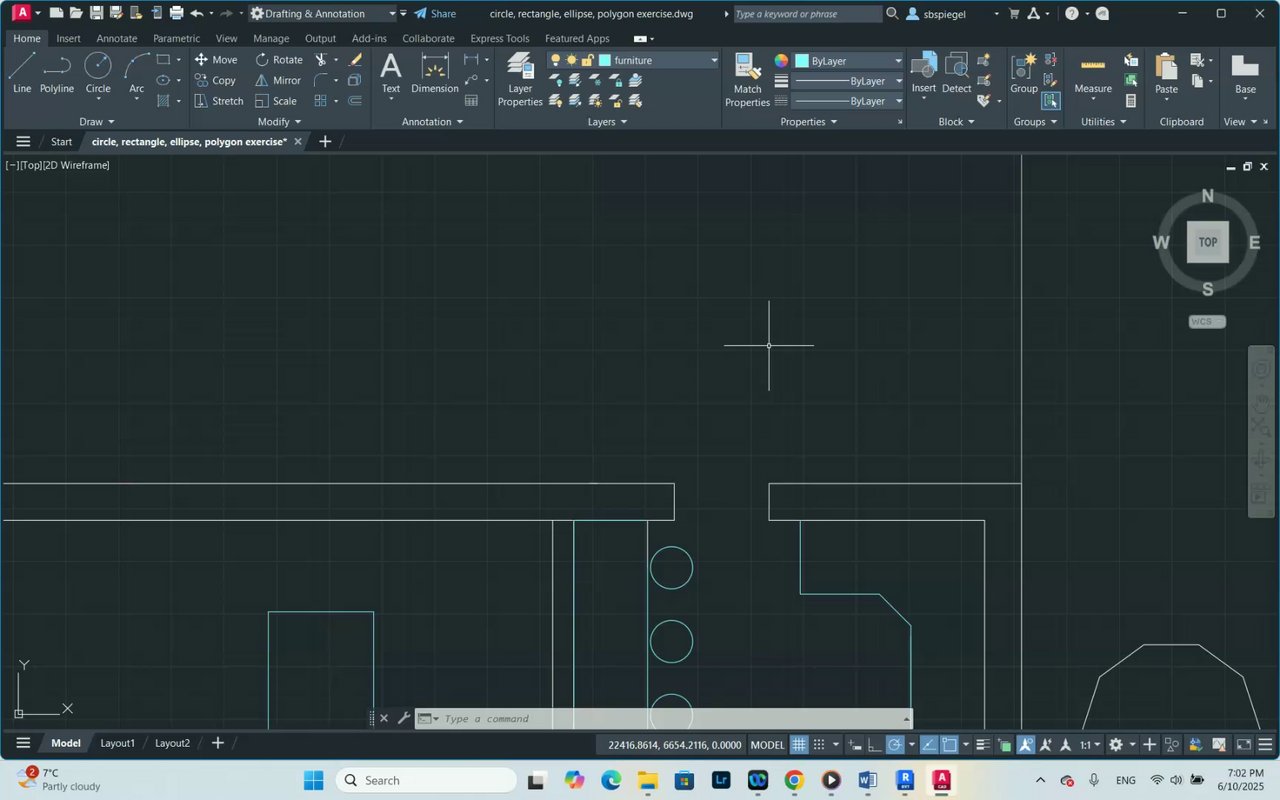Expand the Draw panel
Screen dimensions: 1280x800
tap(97, 122)
